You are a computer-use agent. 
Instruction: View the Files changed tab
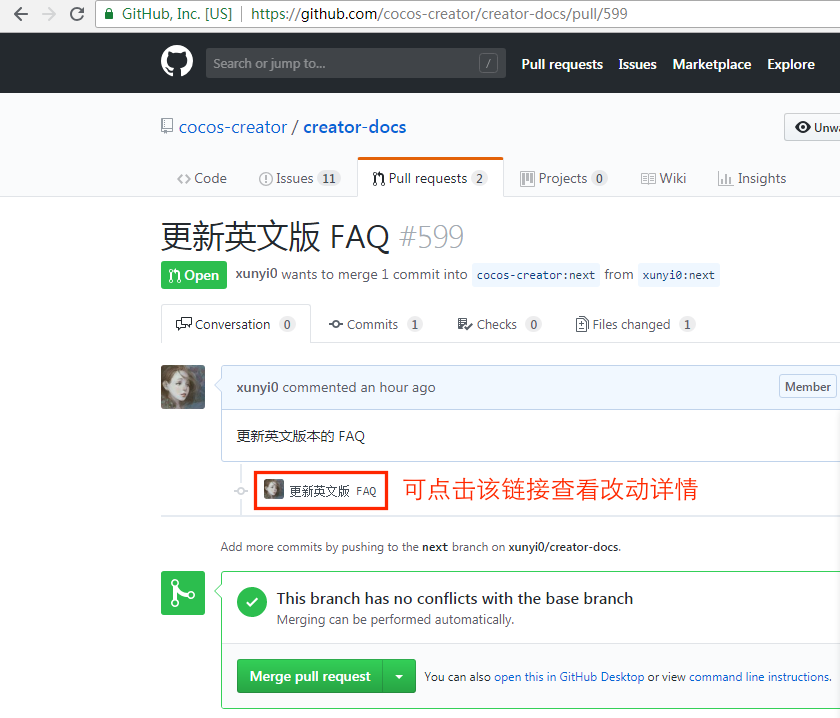pyautogui.click(x=635, y=324)
